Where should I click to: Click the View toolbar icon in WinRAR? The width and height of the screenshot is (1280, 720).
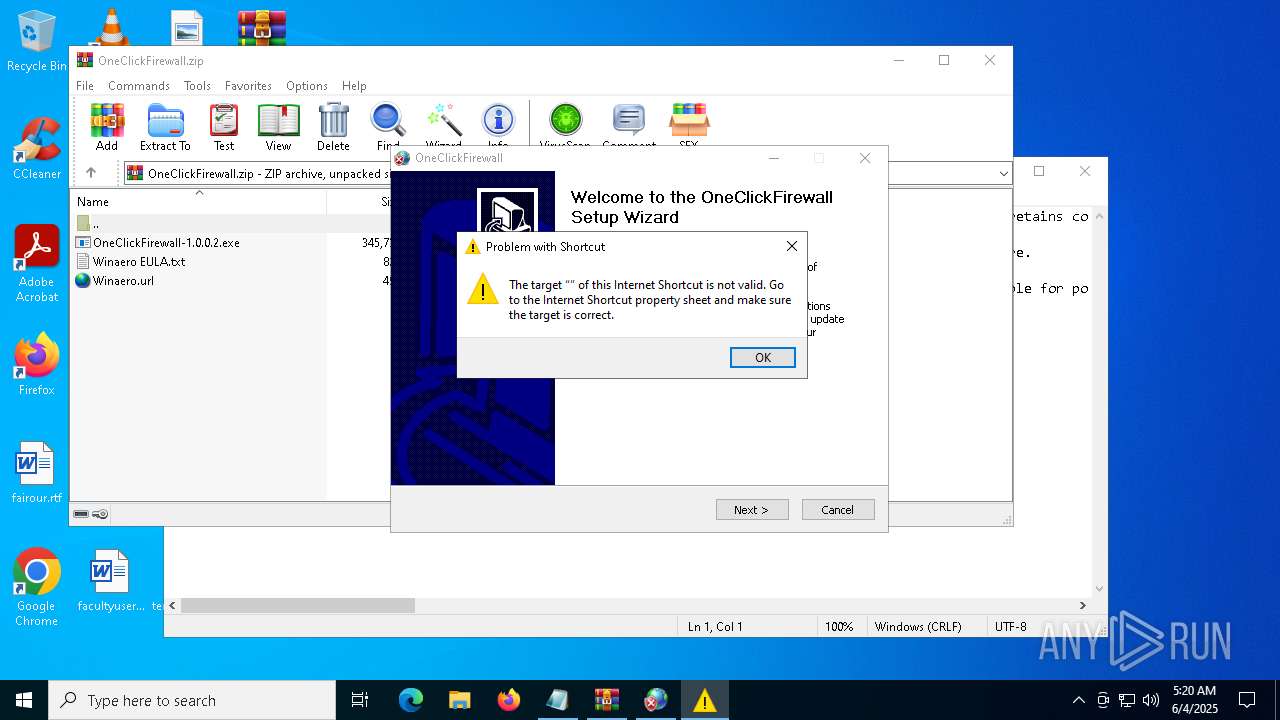click(x=278, y=127)
